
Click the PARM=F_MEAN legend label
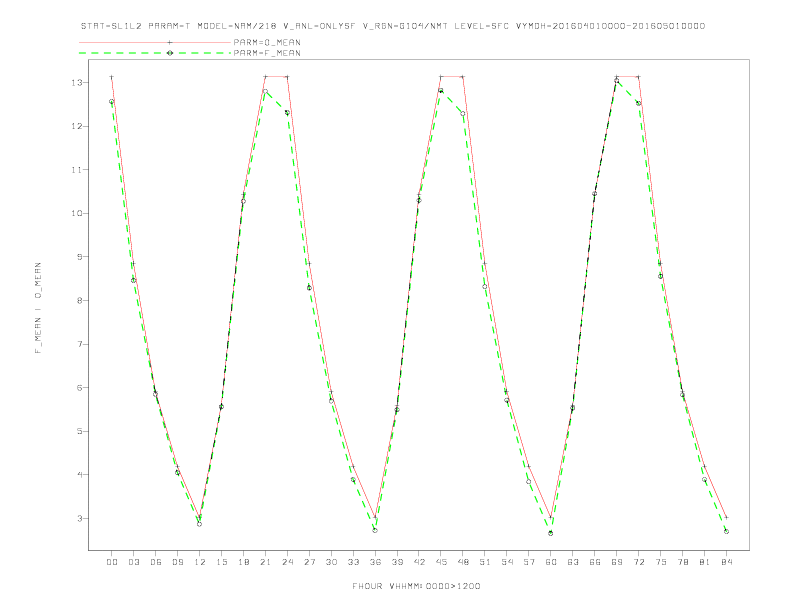pyautogui.click(x=267, y=53)
